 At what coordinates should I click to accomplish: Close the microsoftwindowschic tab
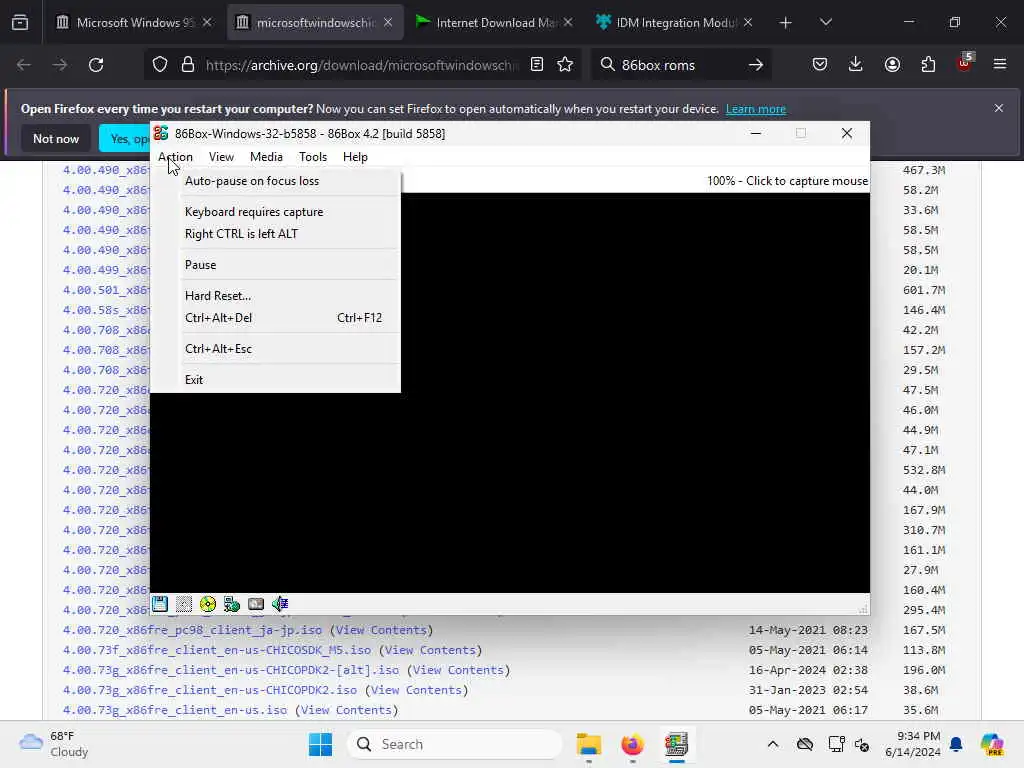388,23
